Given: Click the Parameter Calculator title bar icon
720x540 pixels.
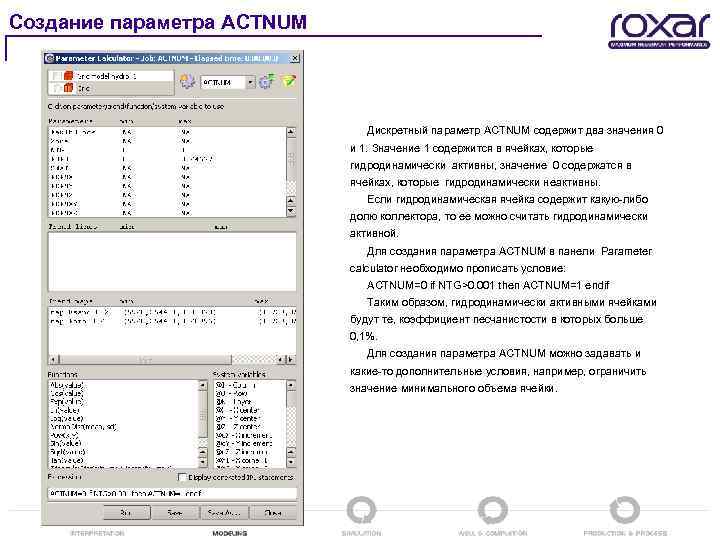Looking at the screenshot, I should [x=50, y=58].
